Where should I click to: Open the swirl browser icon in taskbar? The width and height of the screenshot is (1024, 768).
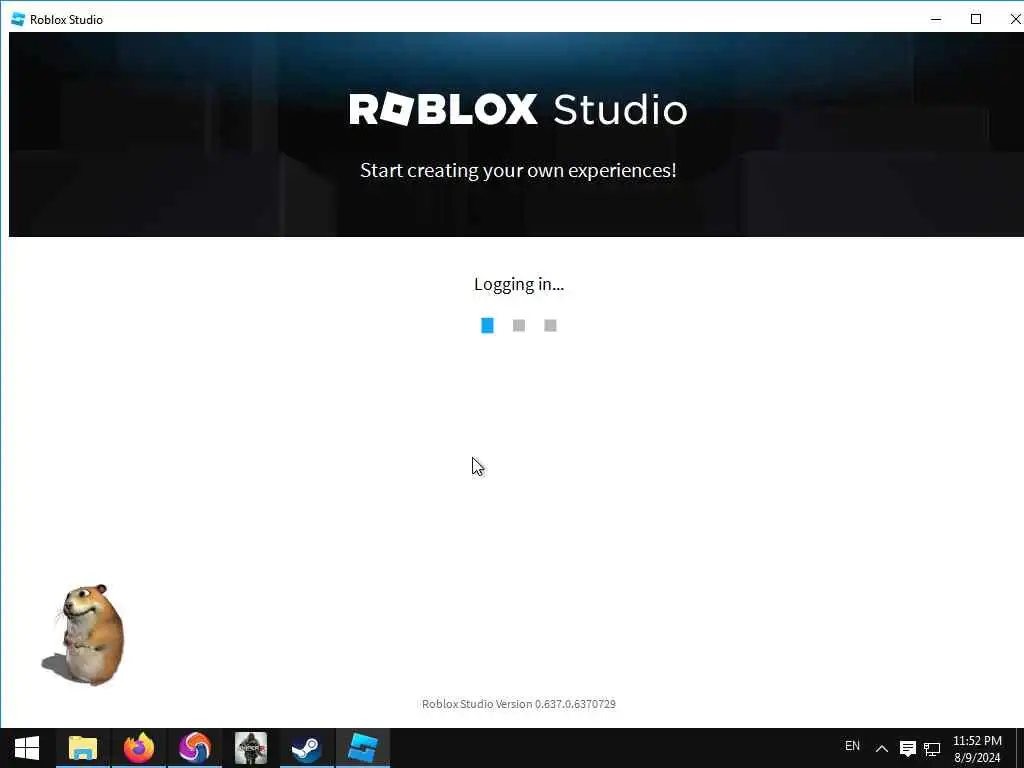point(195,748)
